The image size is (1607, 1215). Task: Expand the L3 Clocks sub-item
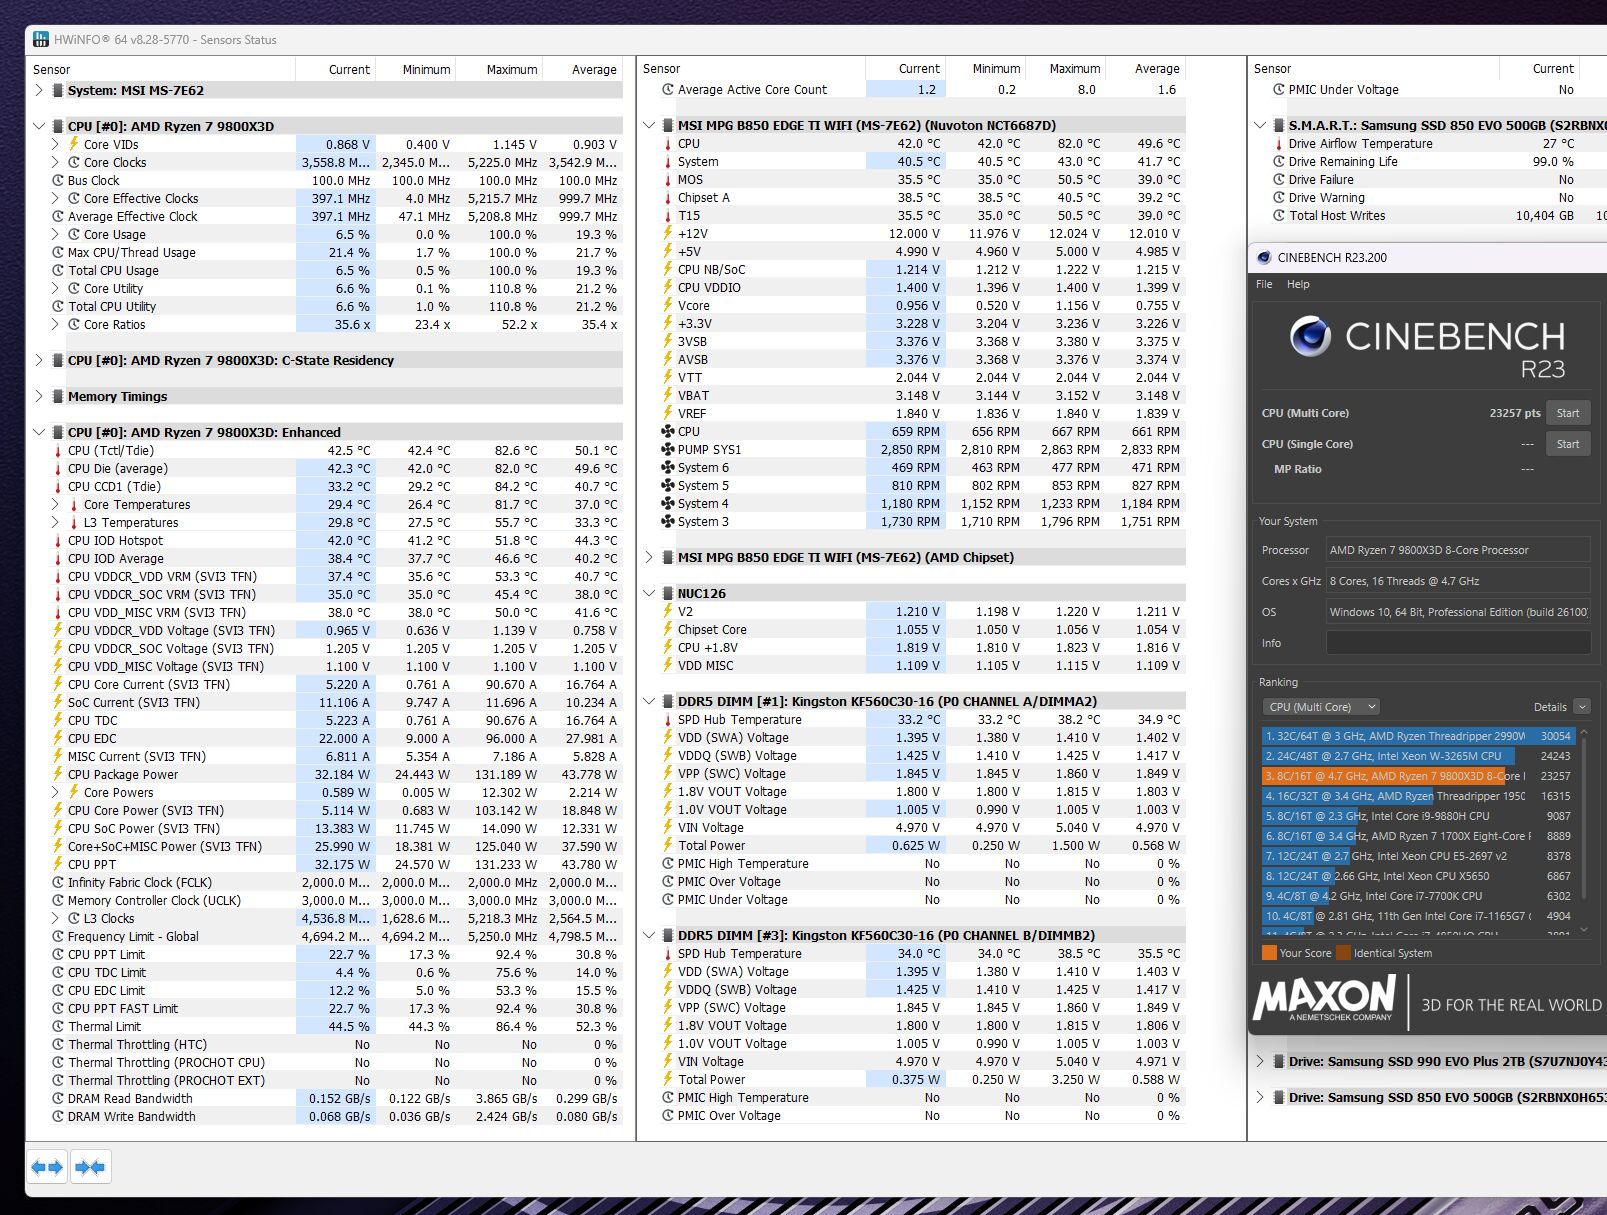pos(56,918)
